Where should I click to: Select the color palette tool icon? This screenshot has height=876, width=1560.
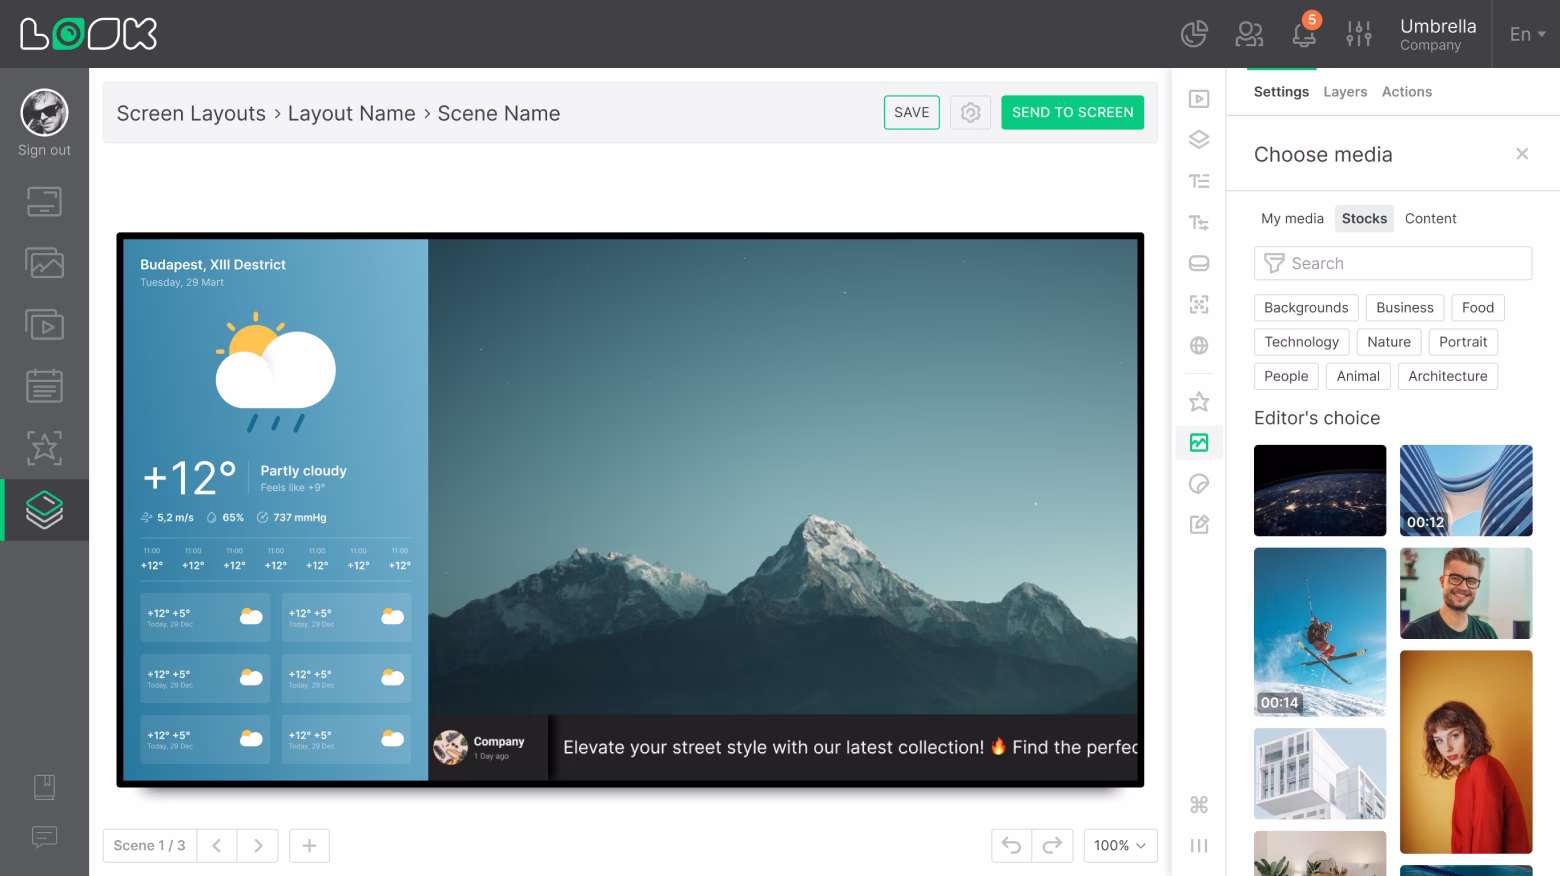(x=1199, y=484)
